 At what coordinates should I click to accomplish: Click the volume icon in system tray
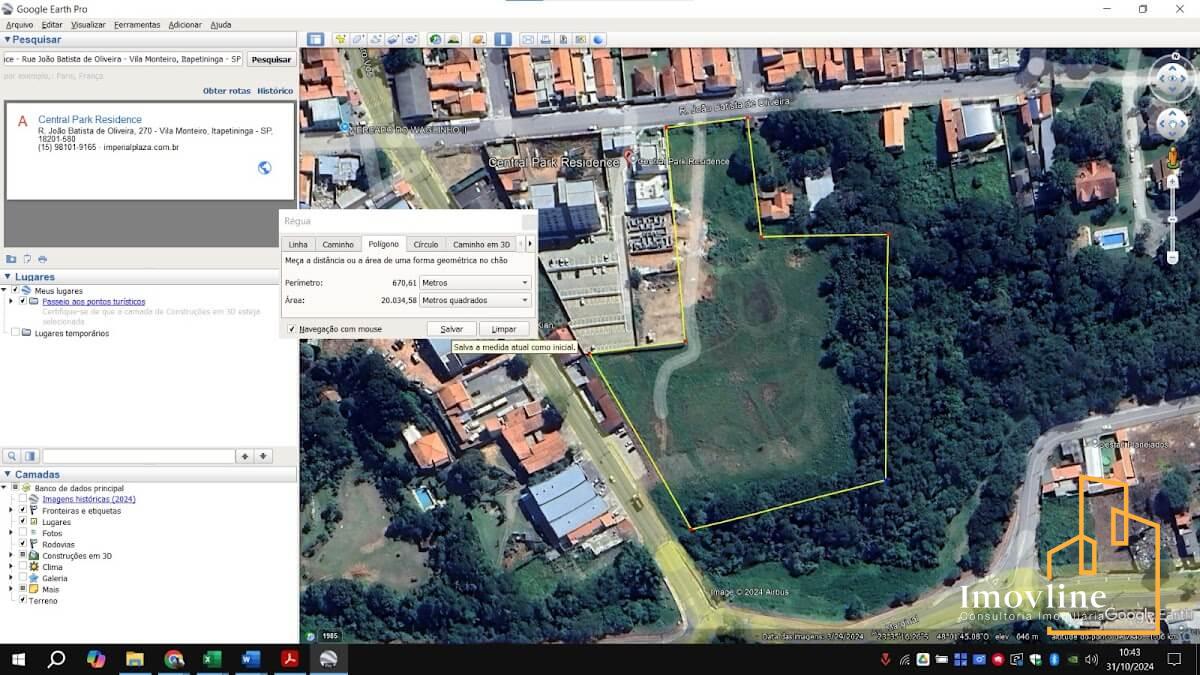tap(1091, 659)
